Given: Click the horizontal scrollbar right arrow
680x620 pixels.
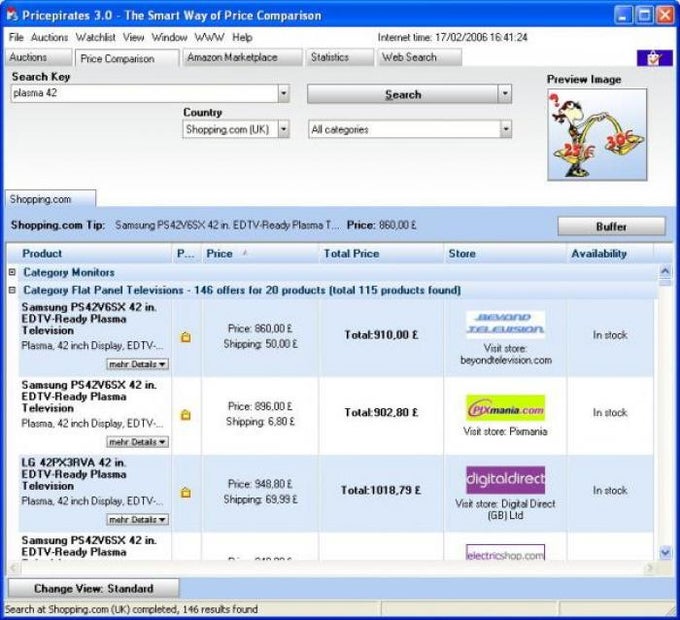Looking at the screenshot, I should (x=649, y=567).
